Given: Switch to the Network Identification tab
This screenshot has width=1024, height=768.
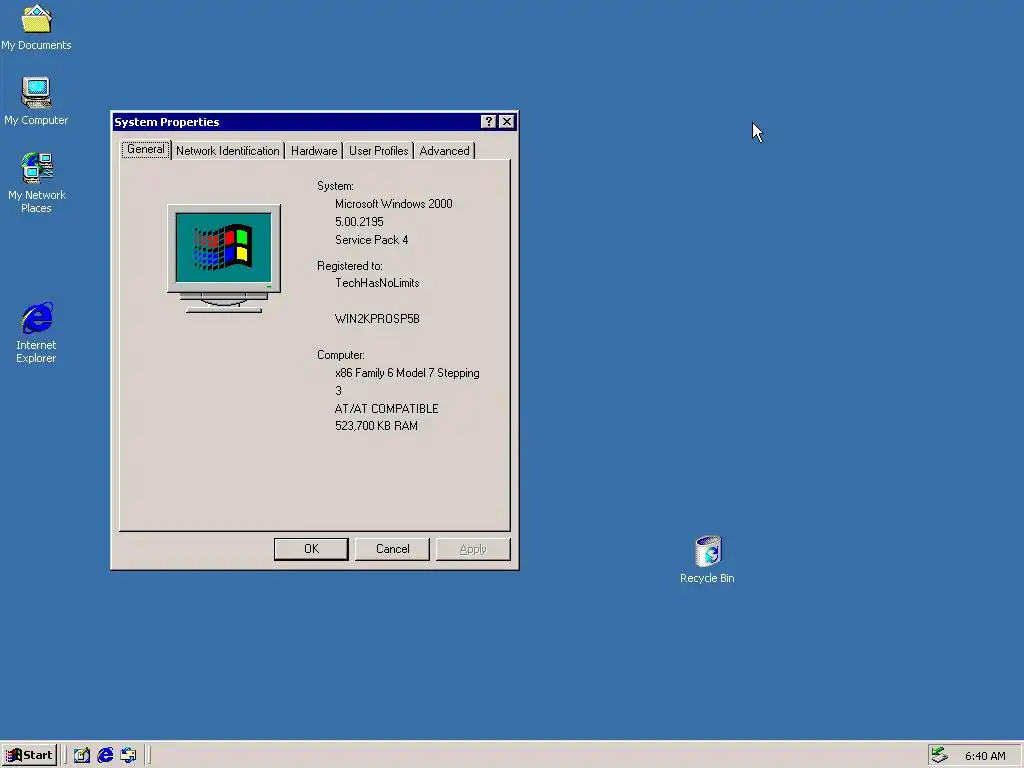Looking at the screenshot, I should [x=227, y=151].
